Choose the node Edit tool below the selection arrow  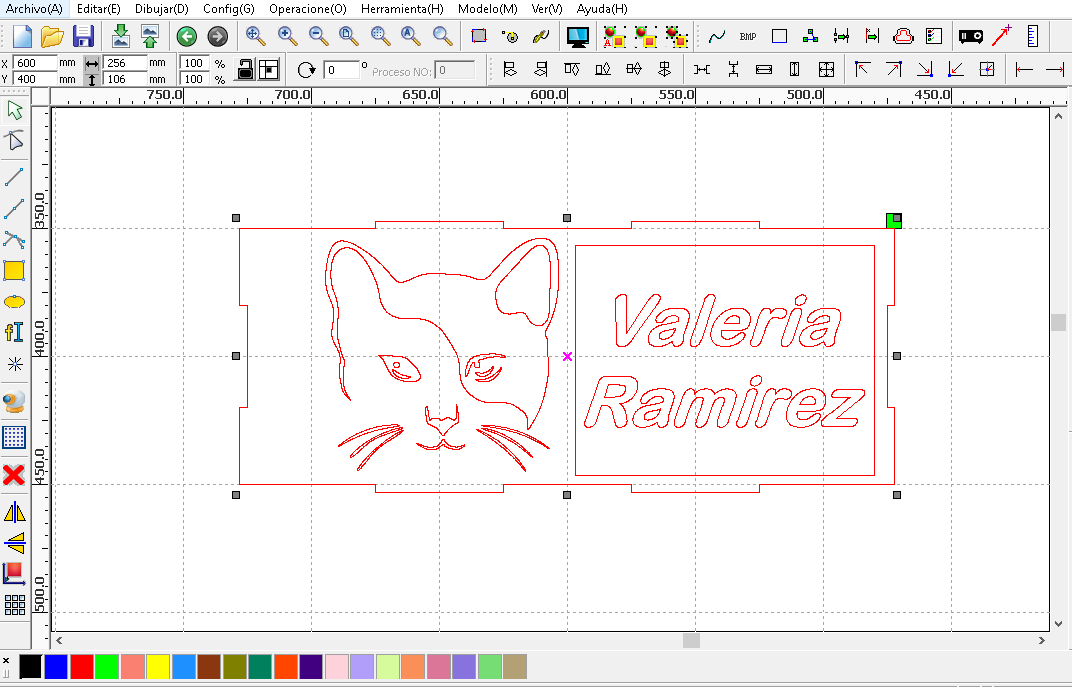(x=14, y=140)
